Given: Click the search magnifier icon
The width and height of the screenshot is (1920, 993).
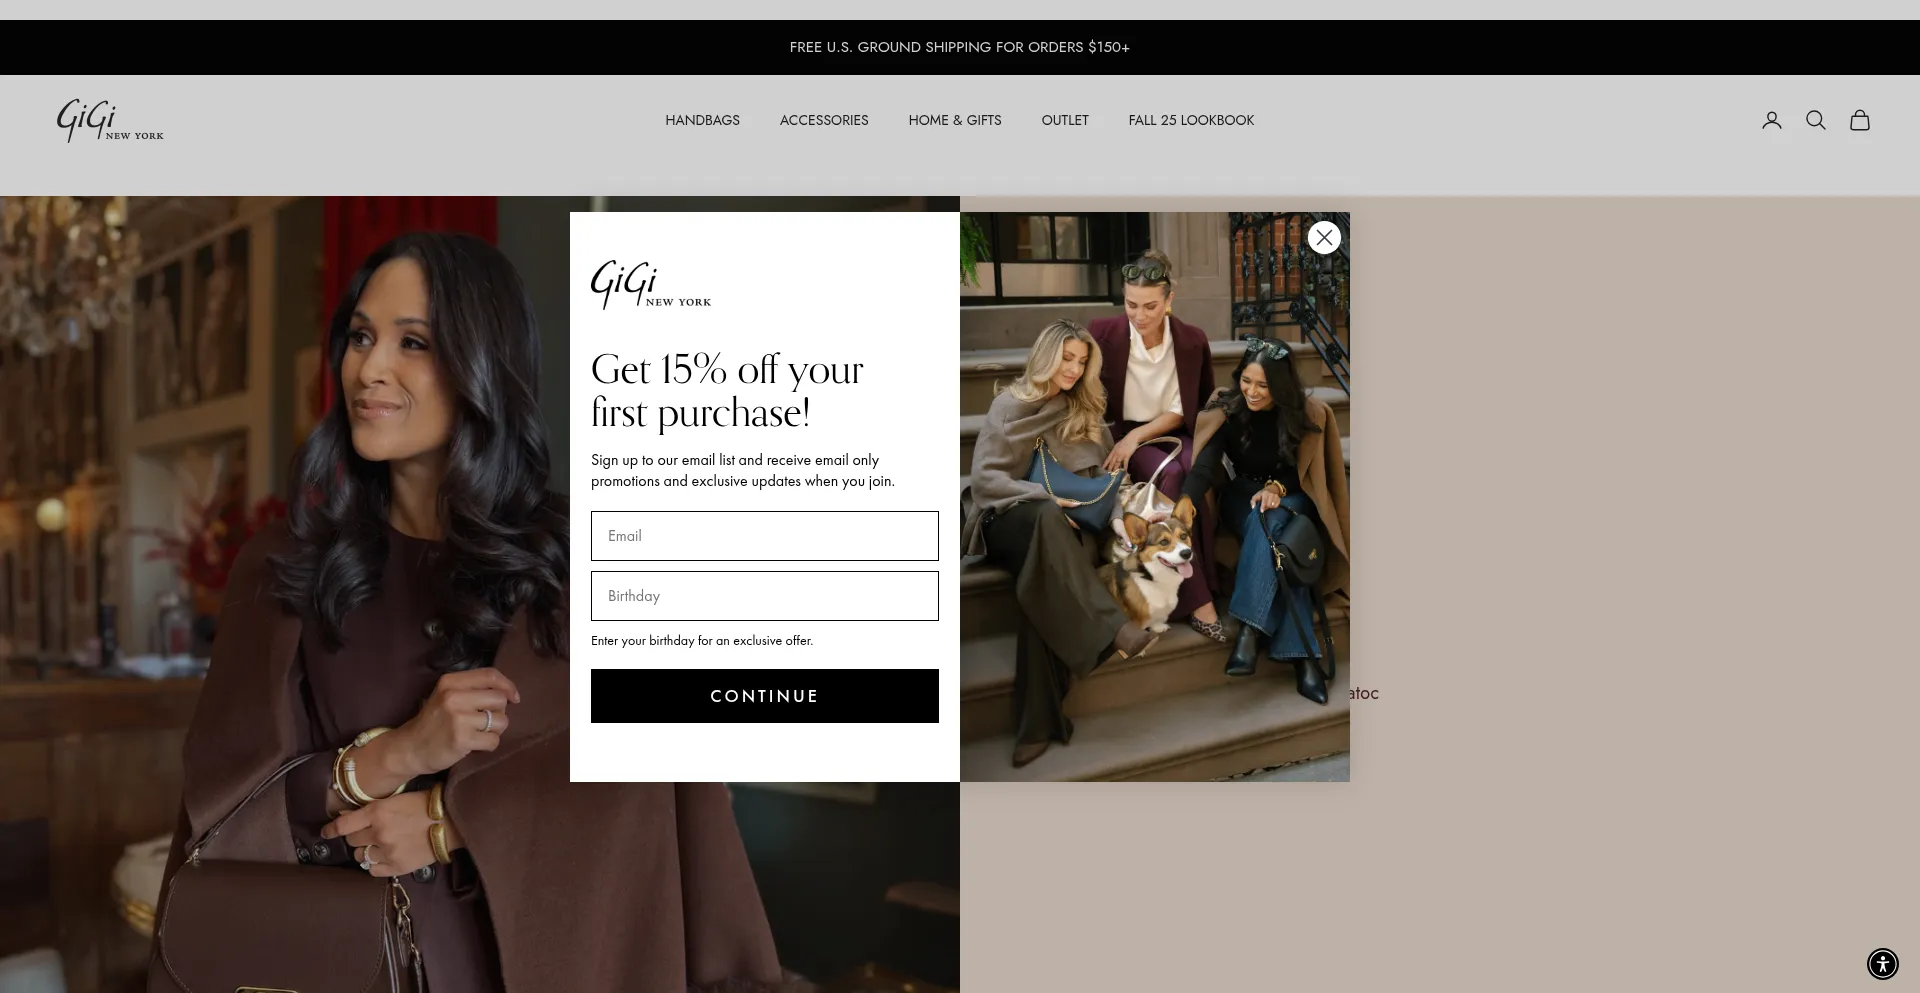Looking at the screenshot, I should tap(1815, 120).
